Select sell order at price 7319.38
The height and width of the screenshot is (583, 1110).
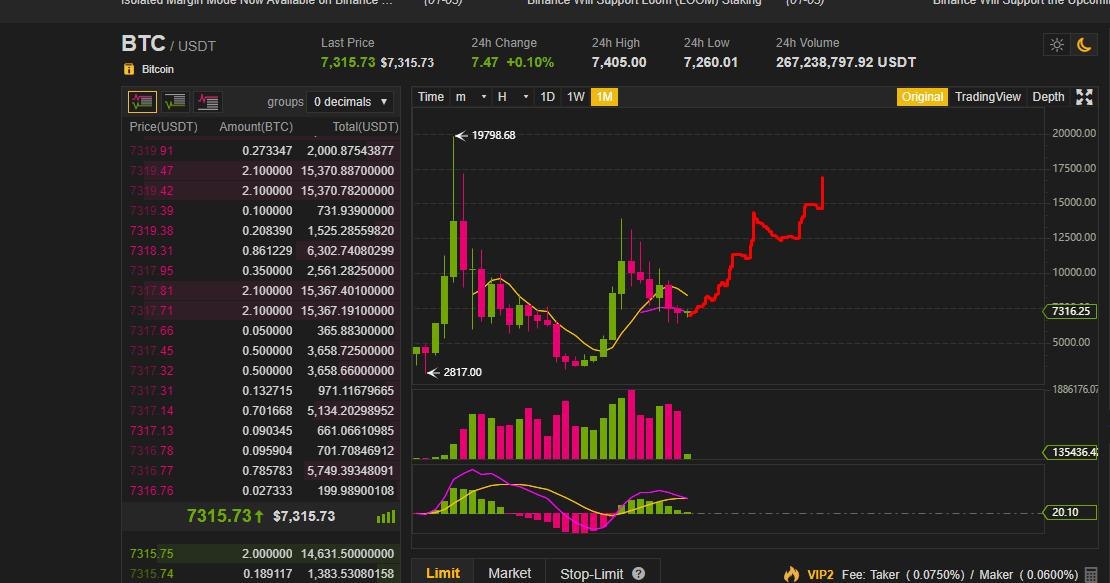(x=261, y=231)
